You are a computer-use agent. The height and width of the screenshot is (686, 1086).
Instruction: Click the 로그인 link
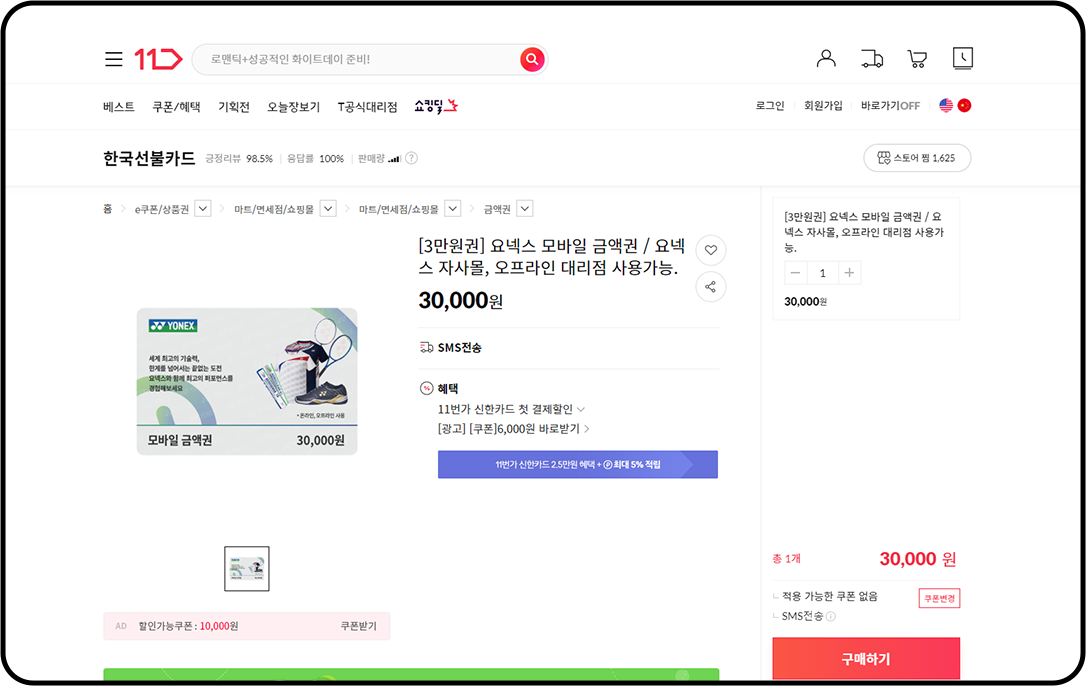click(x=769, y=105)
